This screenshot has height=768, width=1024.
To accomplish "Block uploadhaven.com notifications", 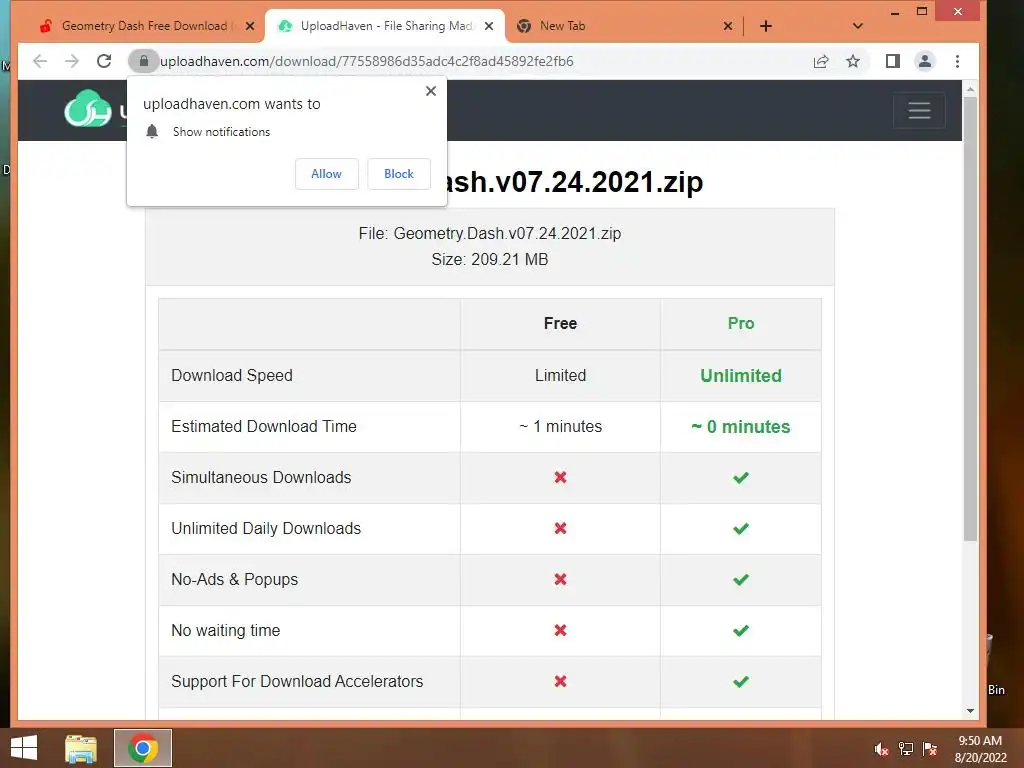I will pyautogui.click(x=399, y=174).
